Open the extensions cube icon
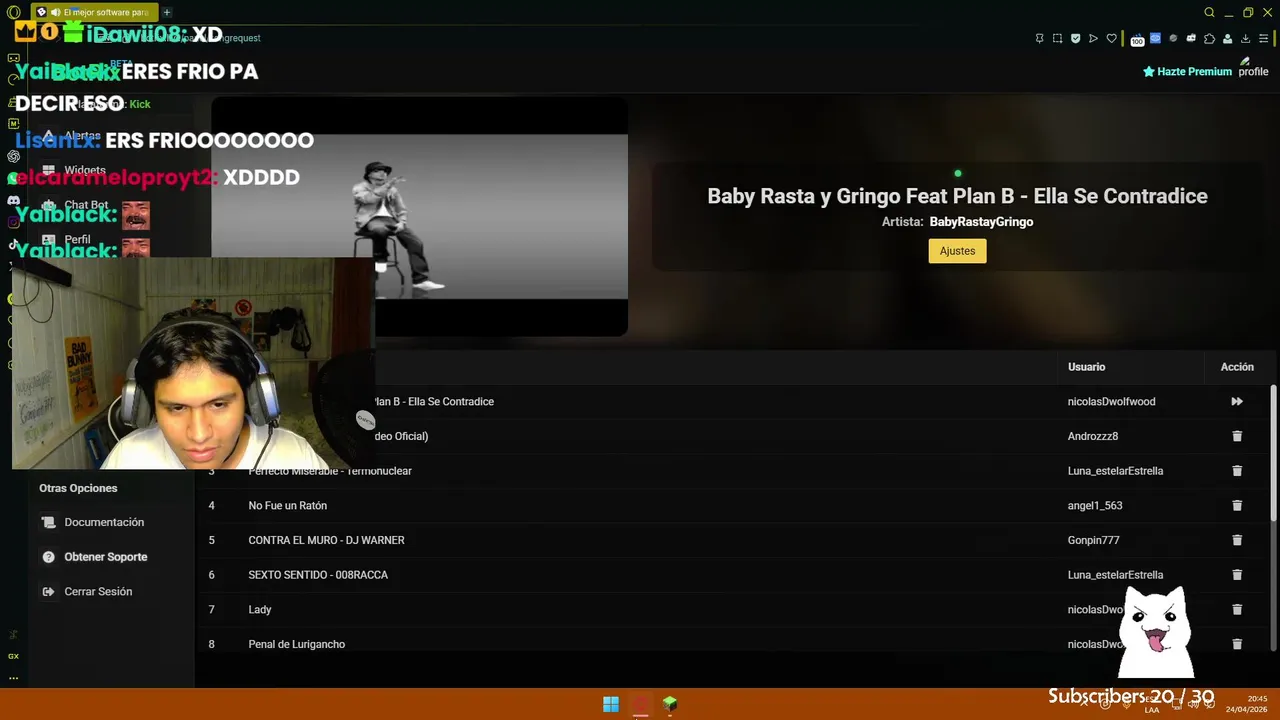Screen dimensions: 1280x720 tap(1209, 39)
